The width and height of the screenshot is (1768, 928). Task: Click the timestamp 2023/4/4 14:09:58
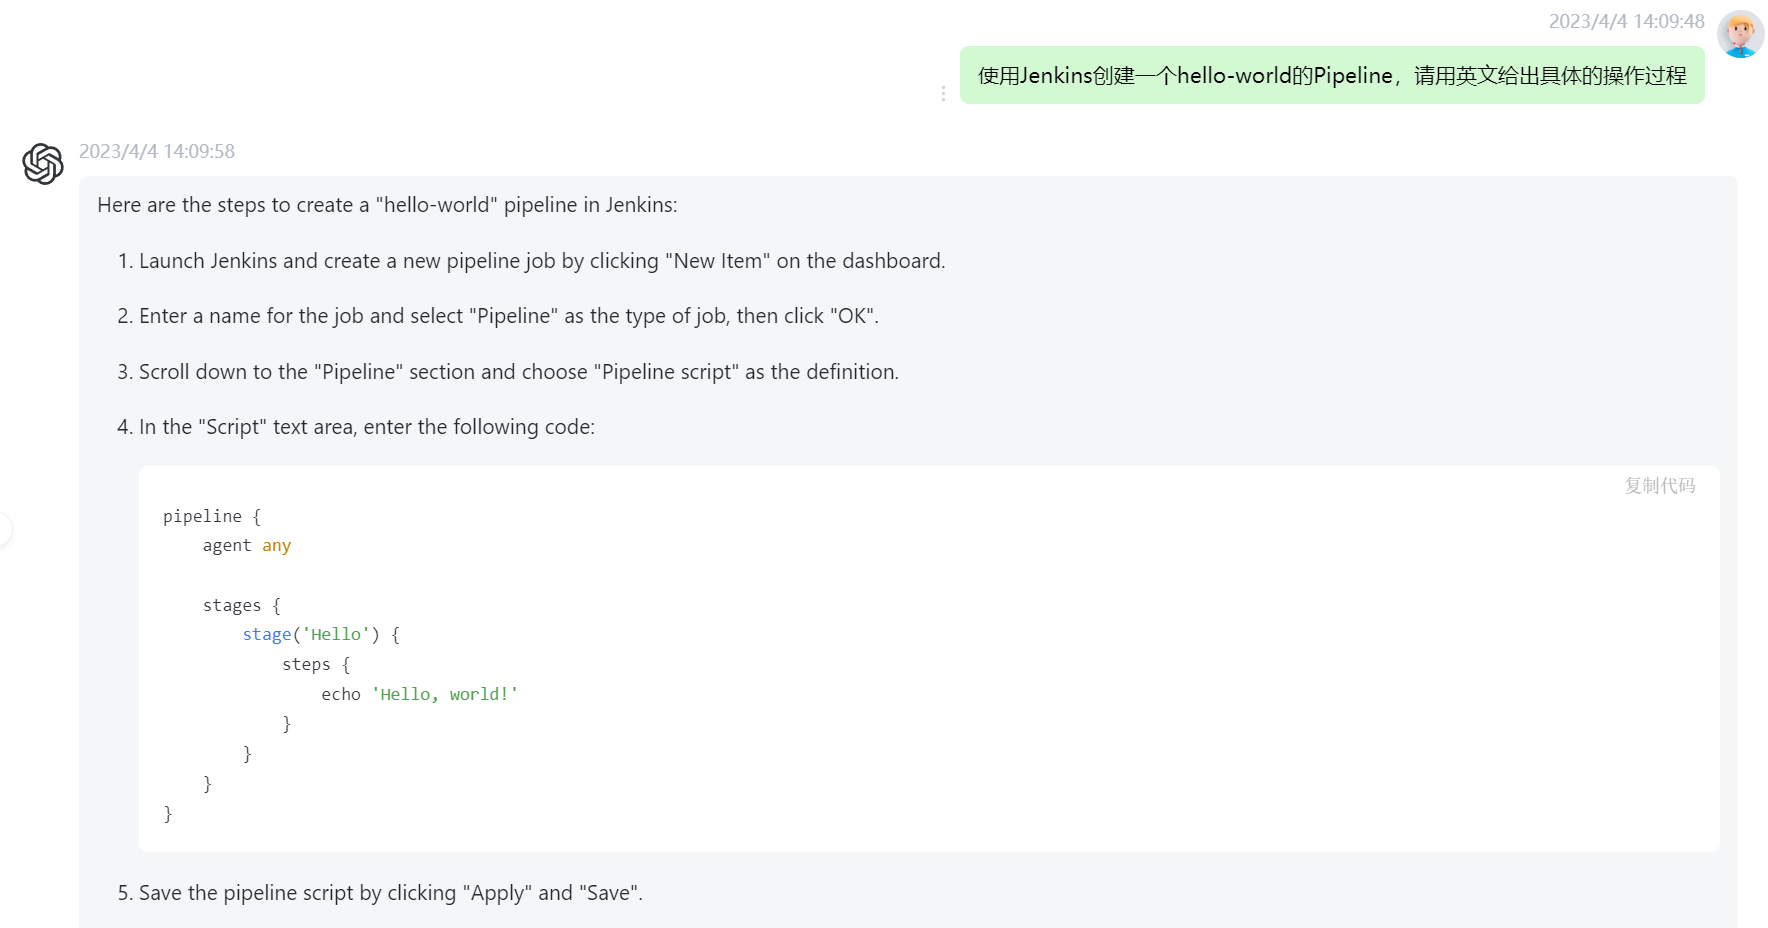tap(157, 151)
